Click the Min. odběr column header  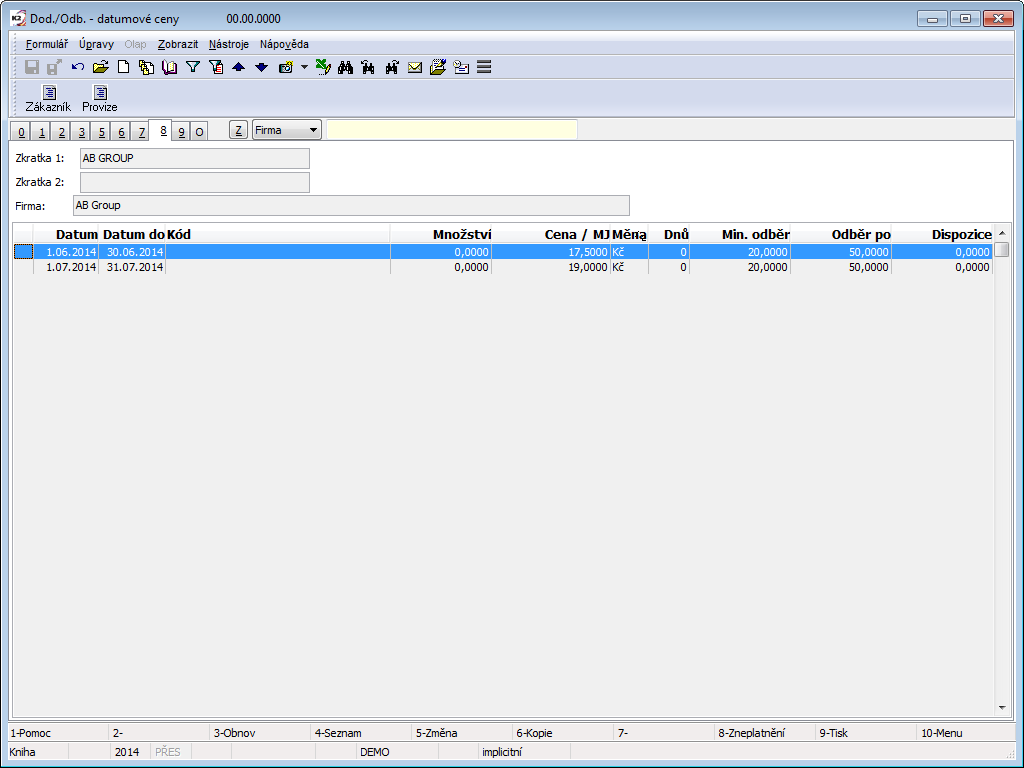[x=740, y=234]
